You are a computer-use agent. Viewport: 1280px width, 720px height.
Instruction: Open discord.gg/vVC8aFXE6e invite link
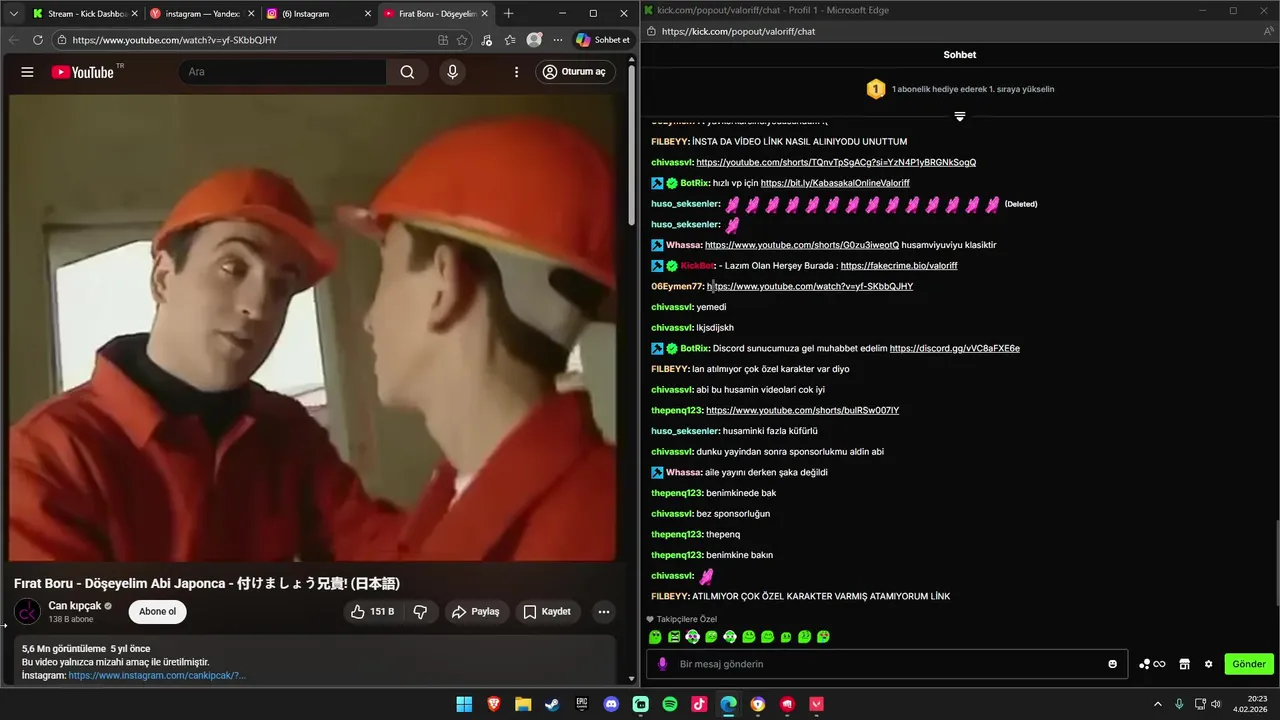tap(955, 348)
